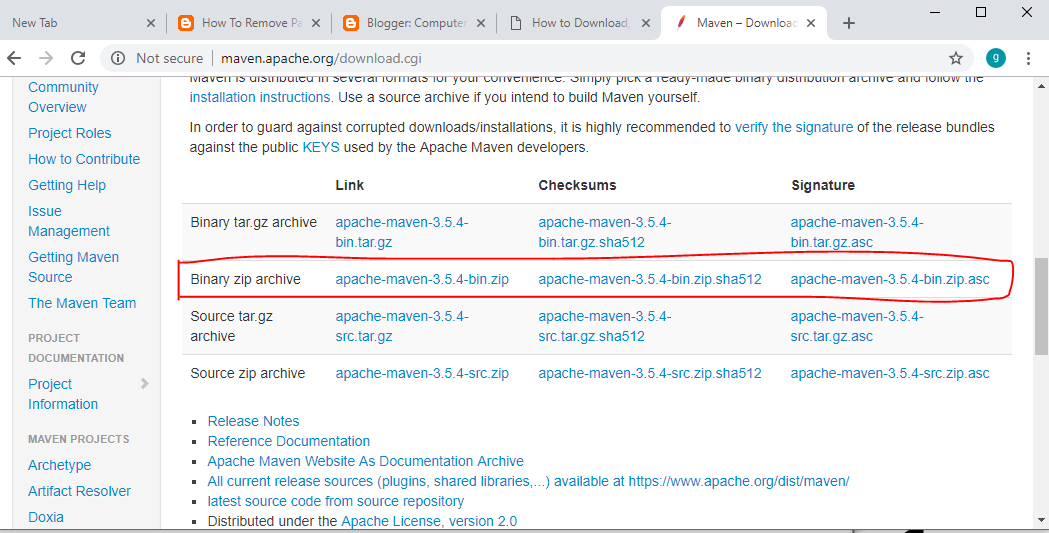Image resolution: width=1049 pixels, height=533 pixels.
Task: Close the Maven – Download tab
Action: (811, 23)
